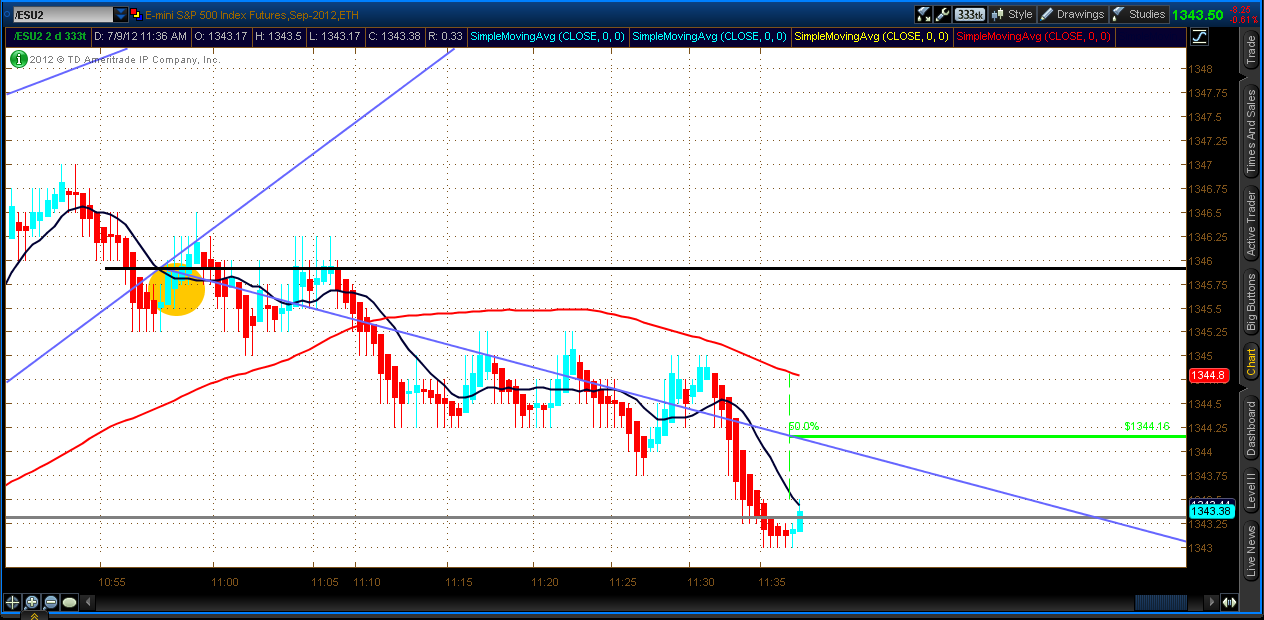Click the scroll left arrow at bottom
This screenshot has width=1264, height=620.
click(x=87, y=602)
